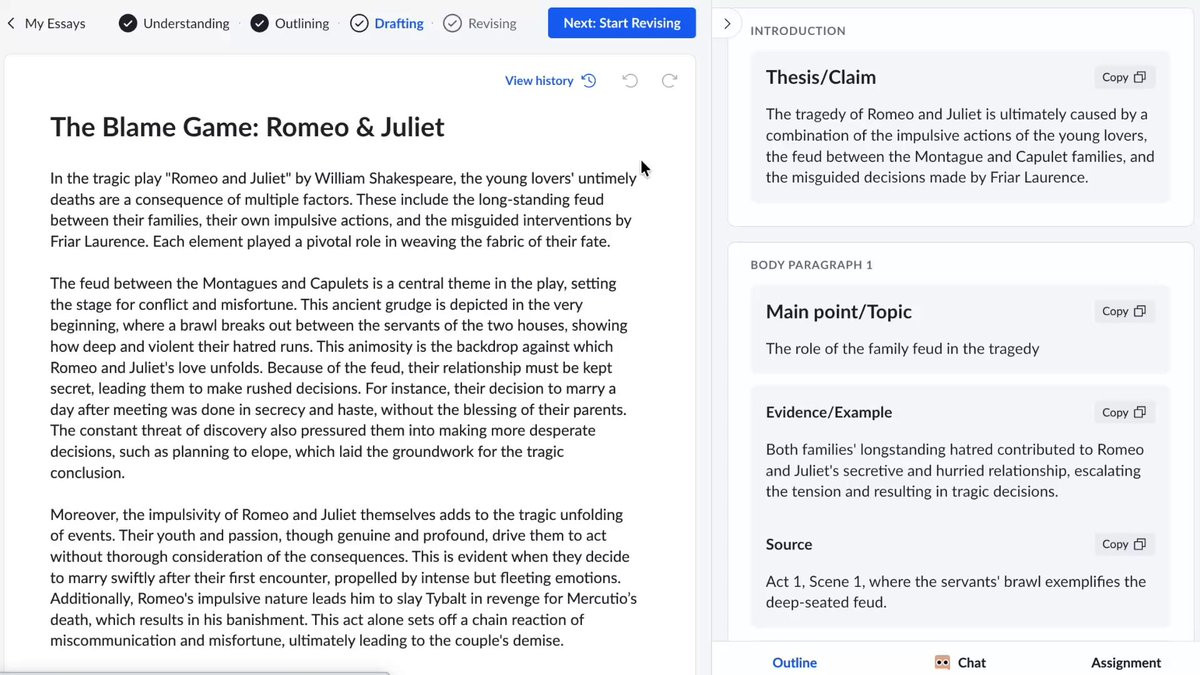
Task: Copy the Evidence/Example text
Action: coord(1124,412)
